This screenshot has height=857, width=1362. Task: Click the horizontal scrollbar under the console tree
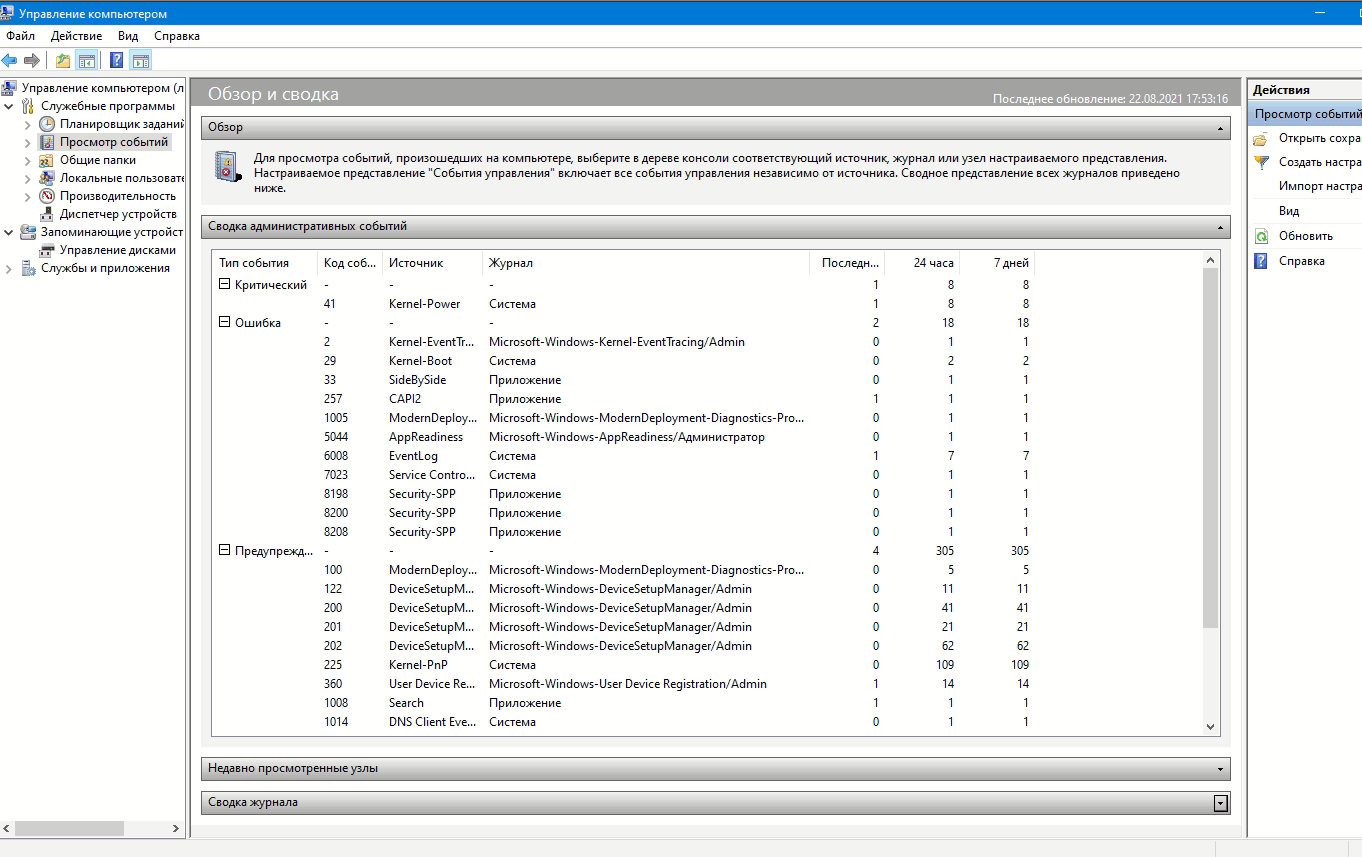pos(70,829)
